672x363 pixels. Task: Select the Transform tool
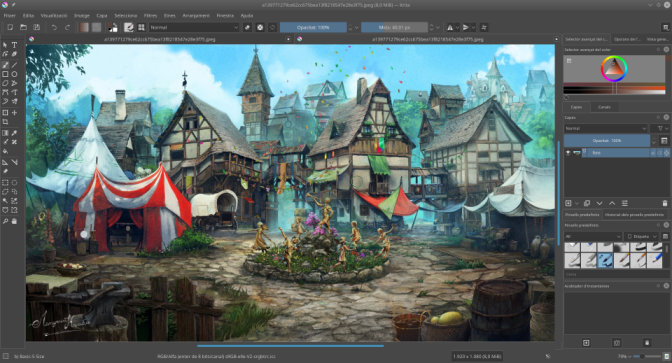click(x=5, y=113)
